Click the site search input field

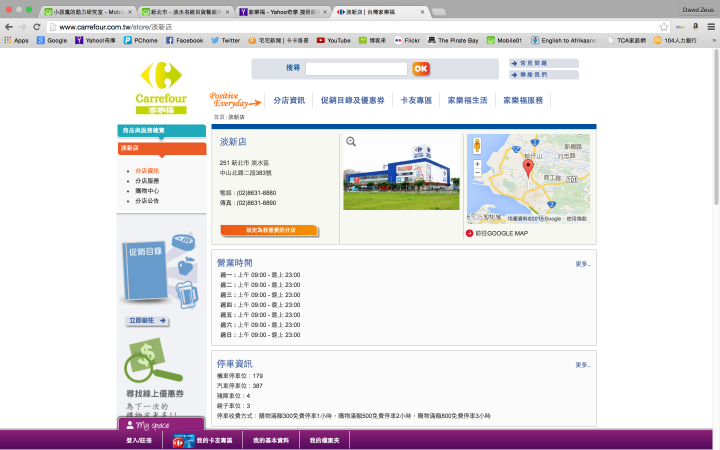coord(356,69)
